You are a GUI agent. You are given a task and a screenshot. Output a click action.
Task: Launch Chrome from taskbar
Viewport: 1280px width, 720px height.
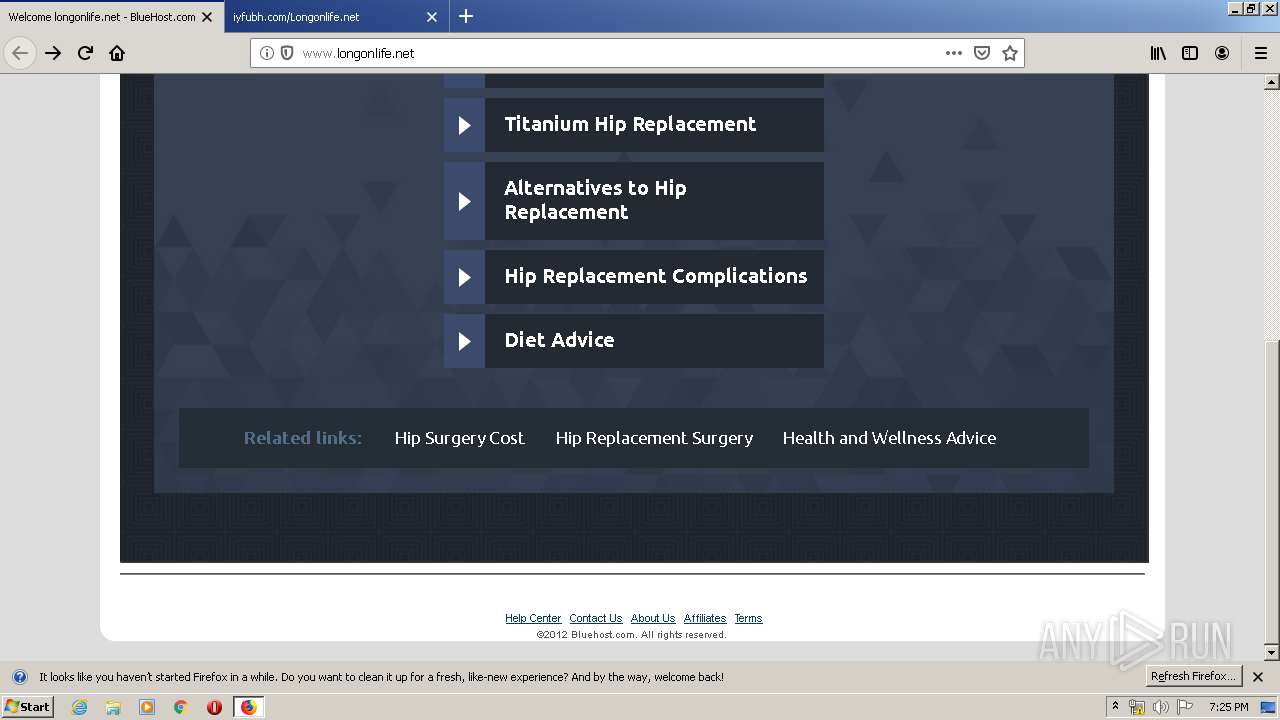pos(181,707)
